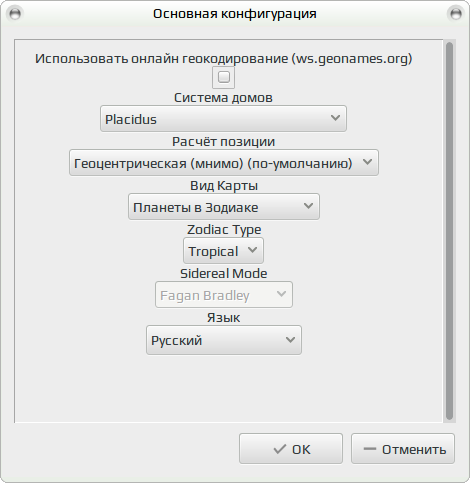Viewport: 470px width, 483px height.
Task: Click the round button at title bar left
Action: (x=15, y=14)
